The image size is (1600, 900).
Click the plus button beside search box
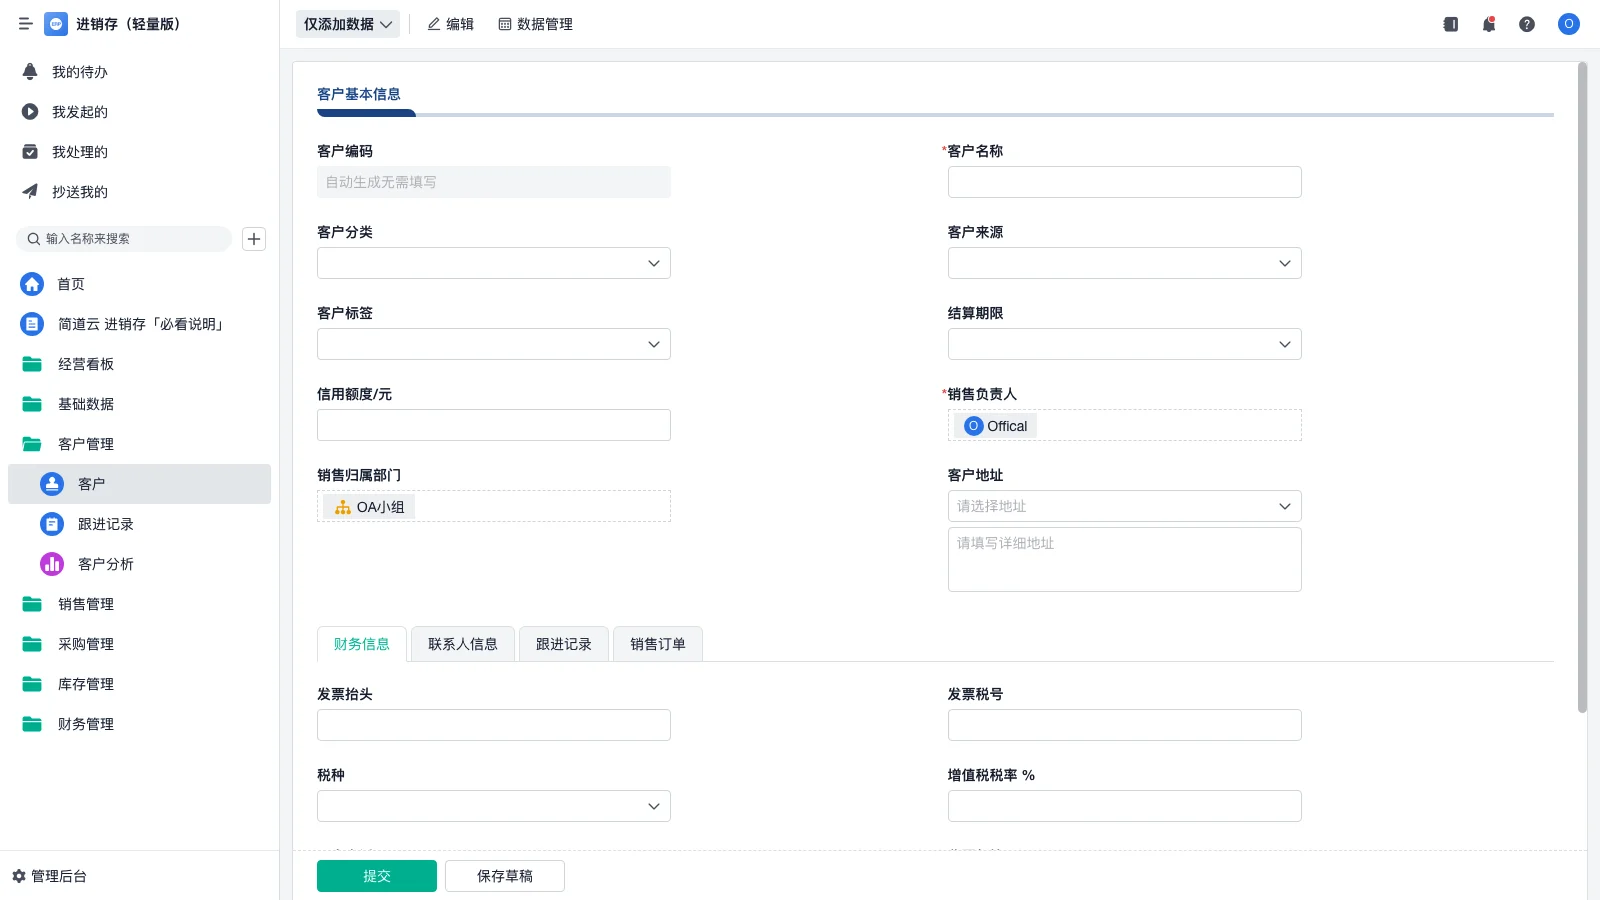coord(254,239)
